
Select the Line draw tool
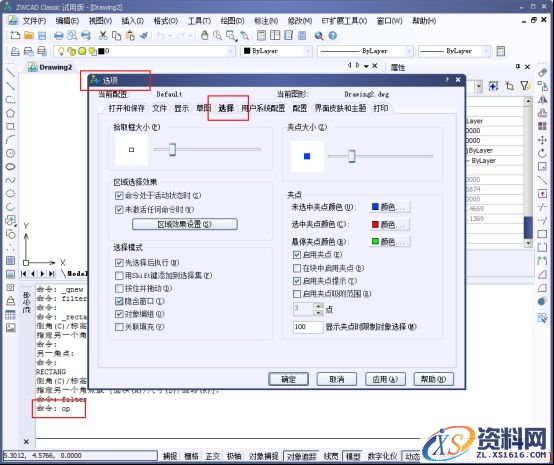(x=10, y=72)
